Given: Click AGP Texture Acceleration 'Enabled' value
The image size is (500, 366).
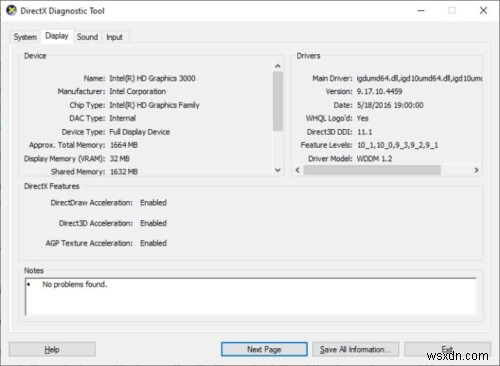Looking at the screenshot, I should (x=153, y=243).
